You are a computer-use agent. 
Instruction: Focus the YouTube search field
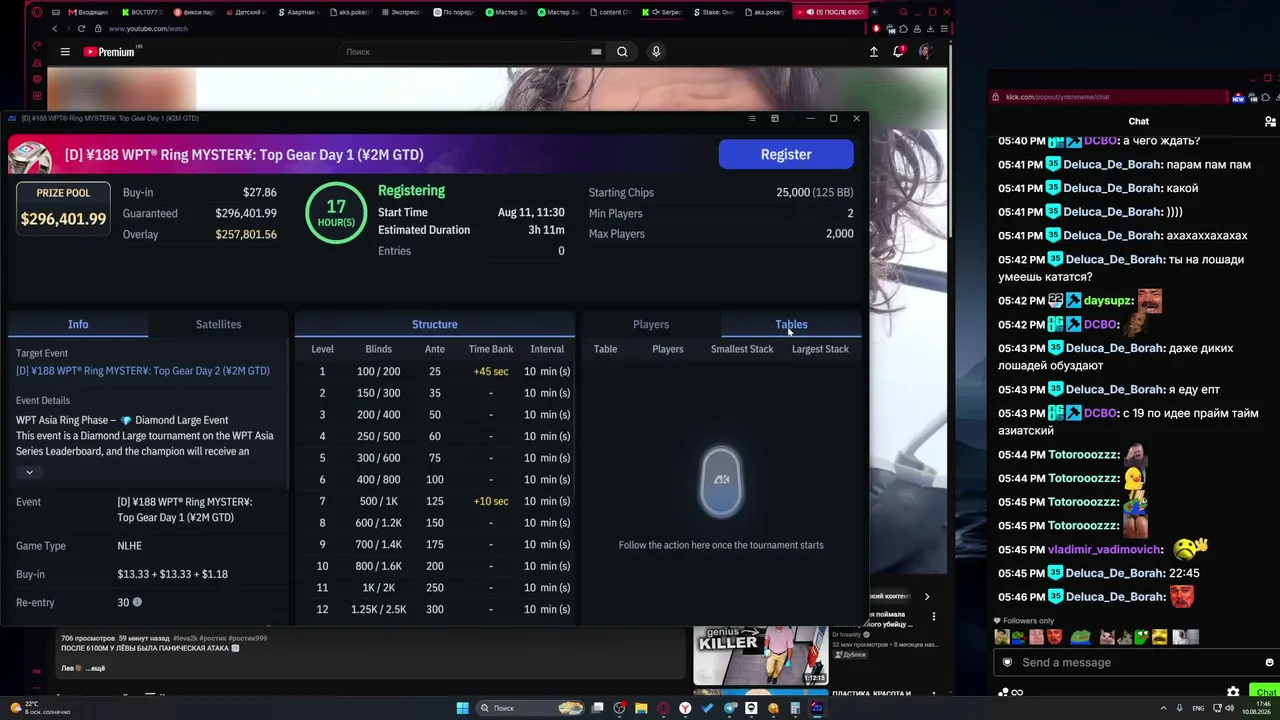click(x=462, y=52)
